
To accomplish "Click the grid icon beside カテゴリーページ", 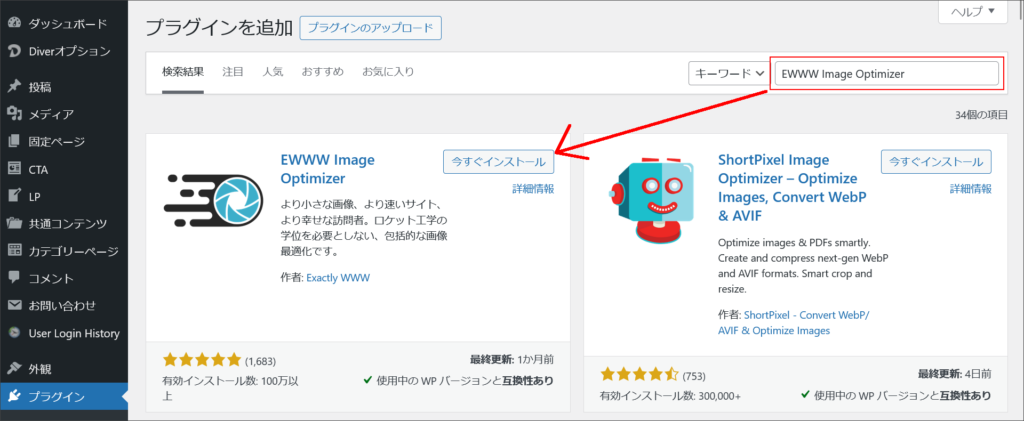I will point(14,251).
